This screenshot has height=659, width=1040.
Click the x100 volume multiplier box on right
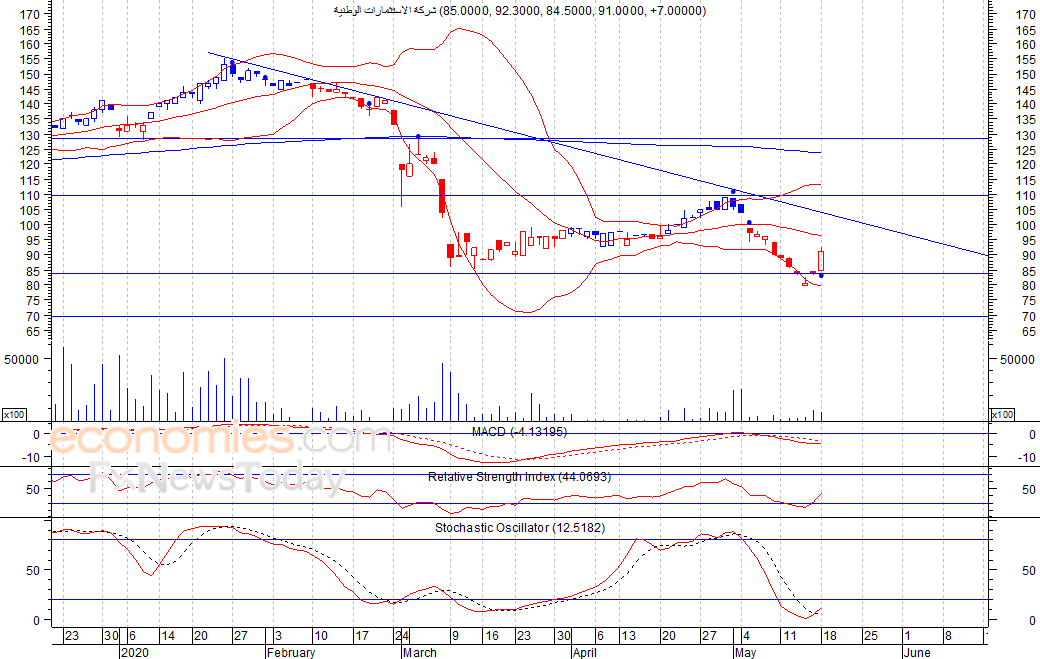[x=1002, y=414]
